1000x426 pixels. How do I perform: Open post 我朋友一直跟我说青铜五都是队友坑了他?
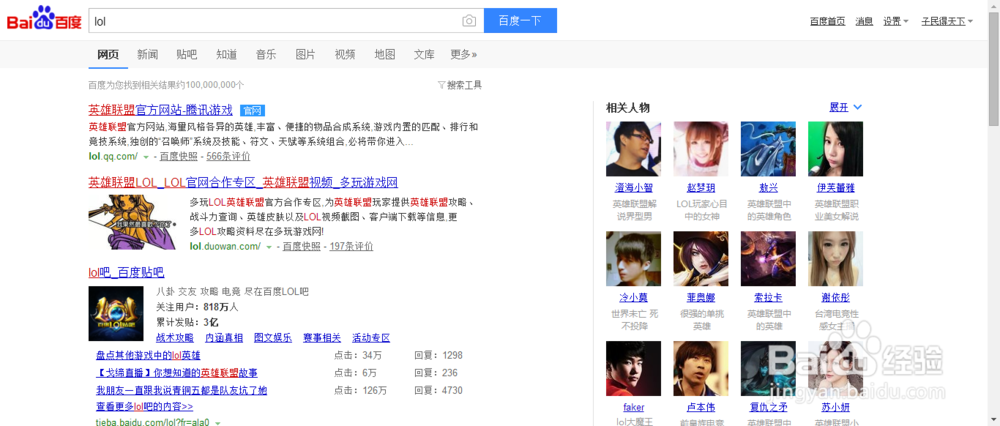tap(181, 390)
